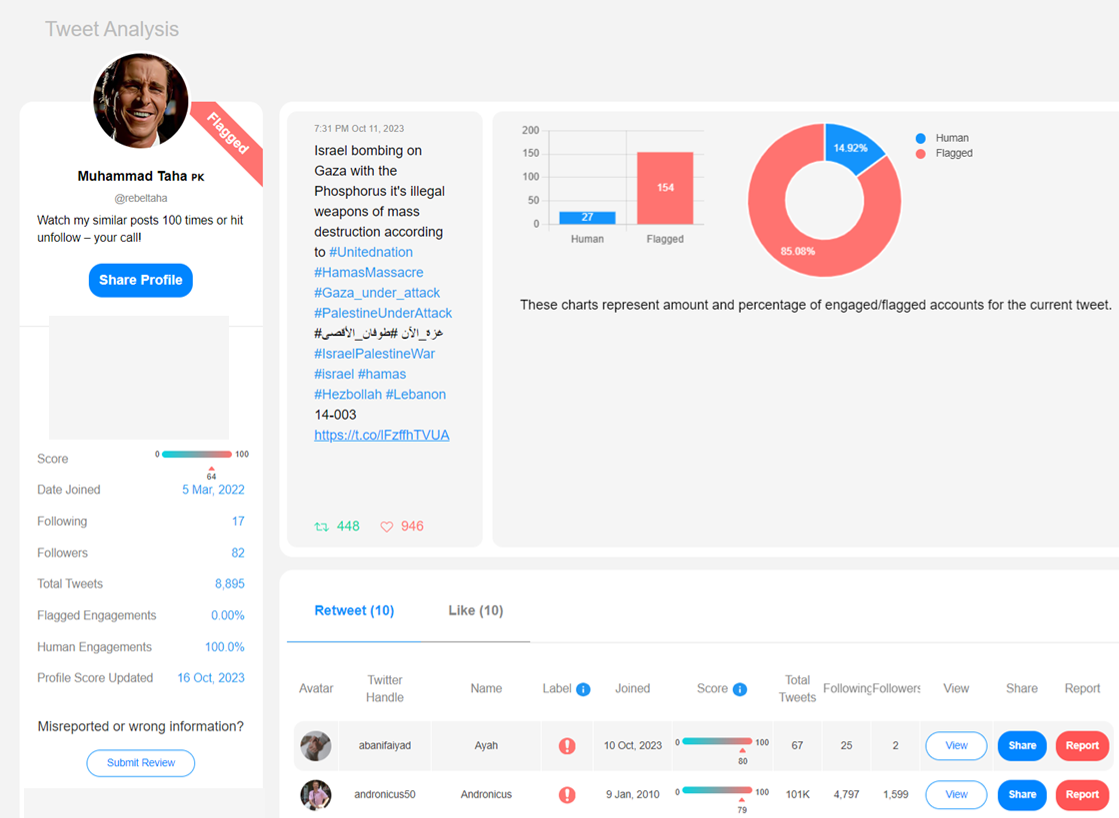
Task: Open andronicus50's avatar picture
Action: click(x=315, y=794)
